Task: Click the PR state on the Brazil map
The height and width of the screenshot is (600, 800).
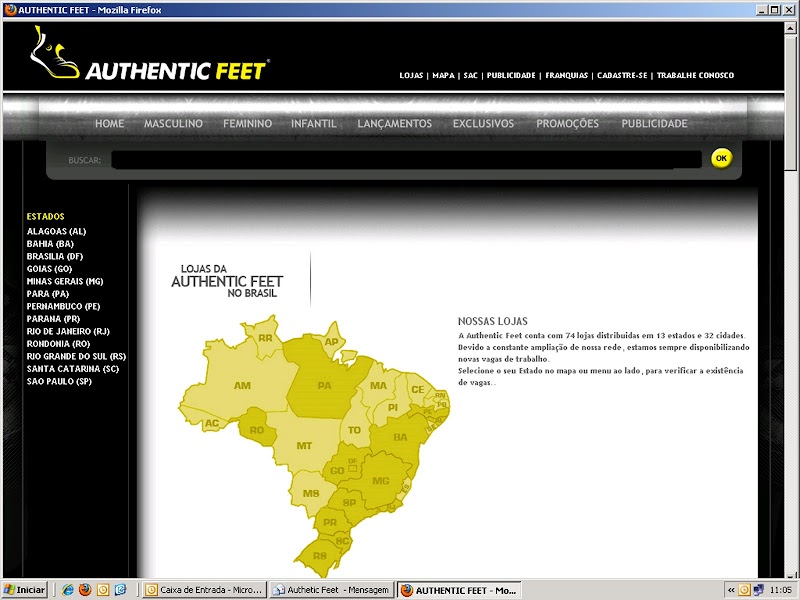Action: coord(330,522)
